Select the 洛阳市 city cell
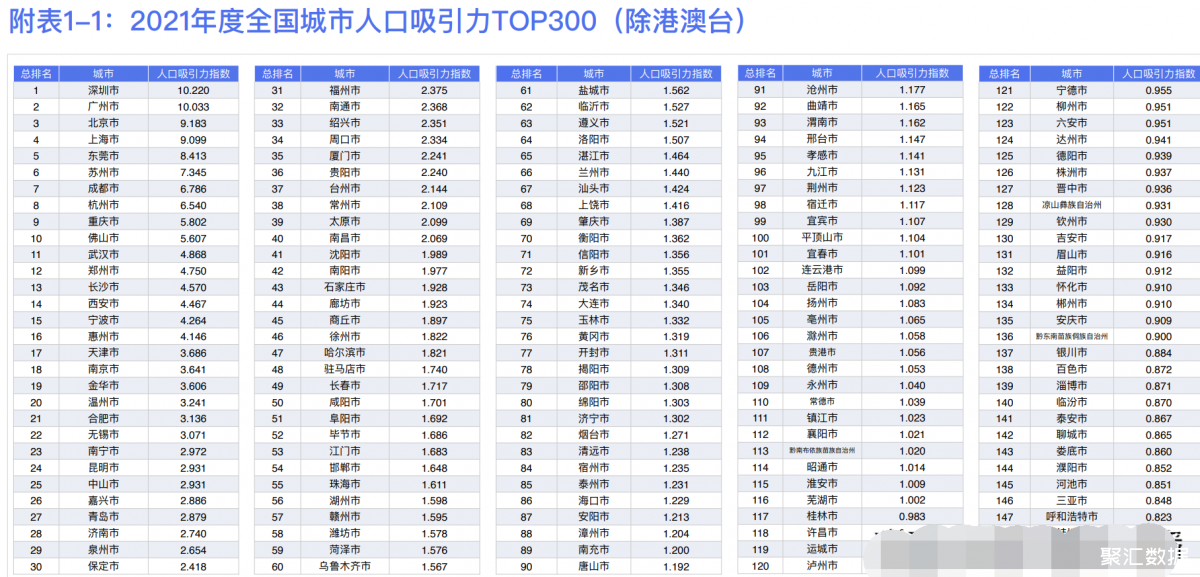This screenshot has width=1200, height=577. point(594,139)
